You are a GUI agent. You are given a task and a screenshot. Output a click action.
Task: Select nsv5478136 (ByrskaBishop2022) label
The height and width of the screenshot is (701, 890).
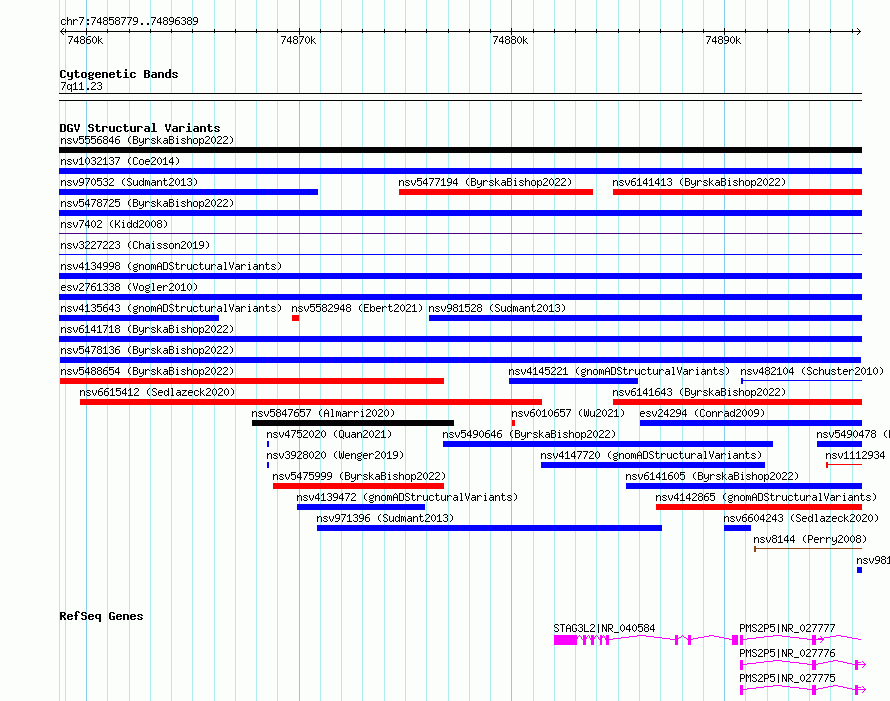[147, 350]
